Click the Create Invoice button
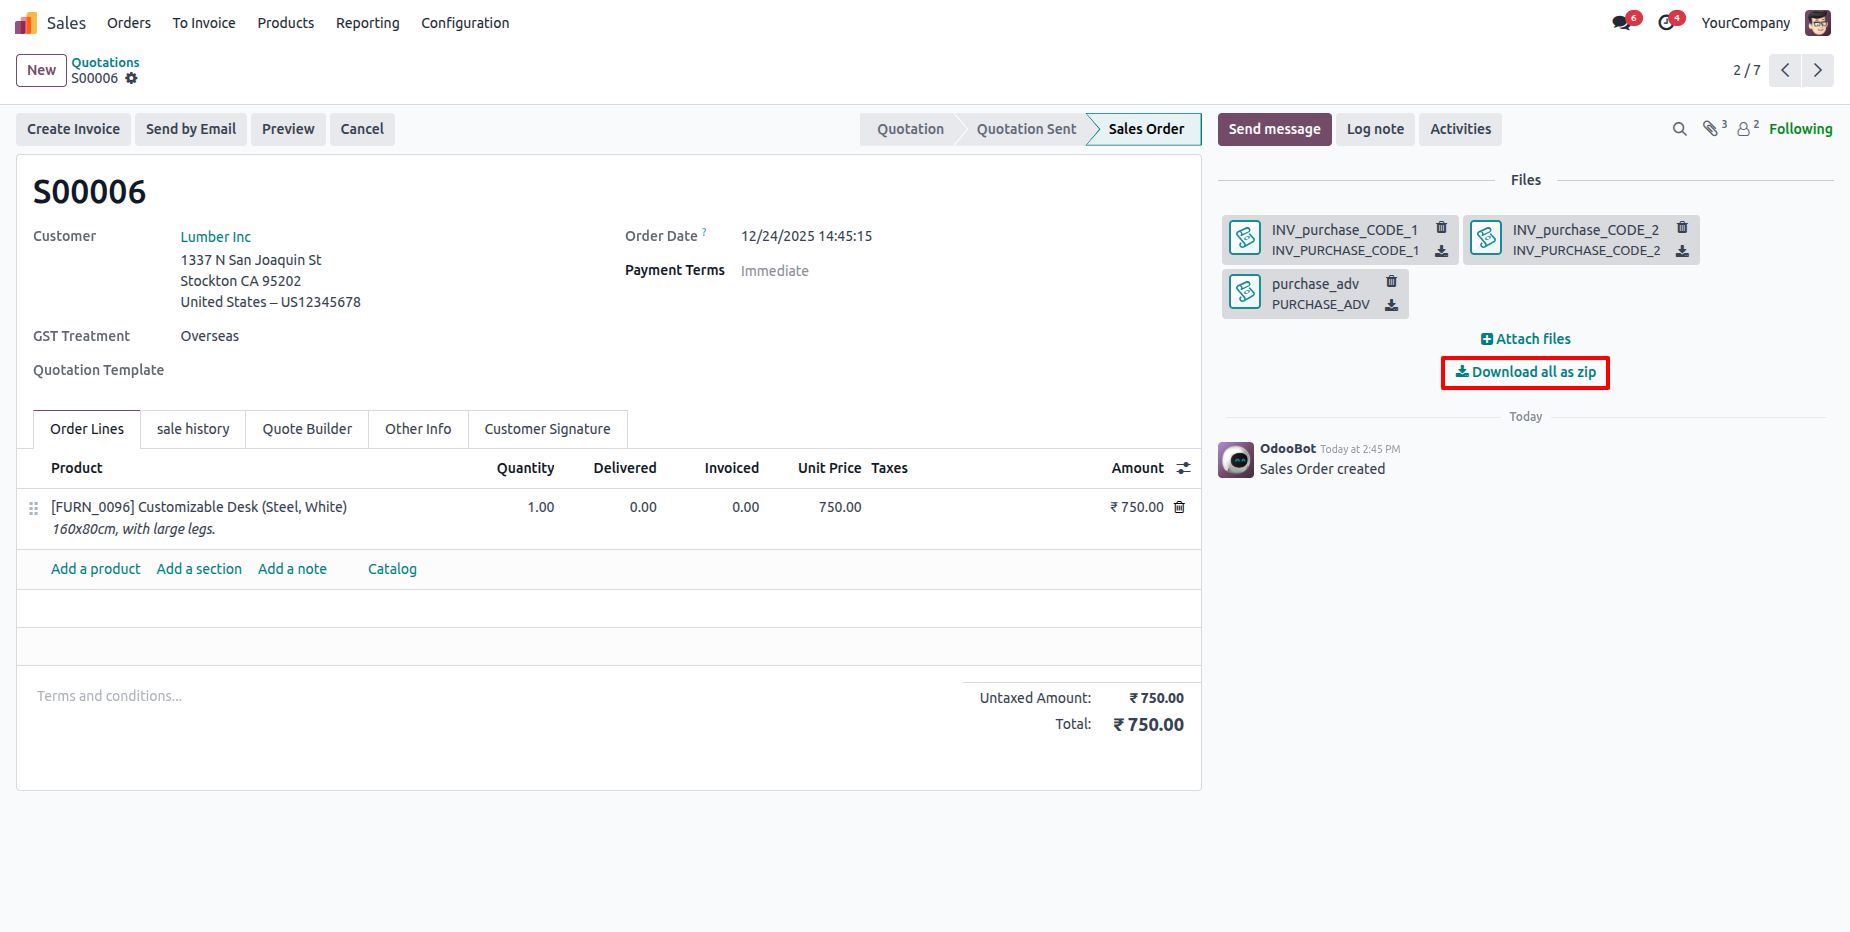Screen dimensions: 1850x932 coord(73,129)
